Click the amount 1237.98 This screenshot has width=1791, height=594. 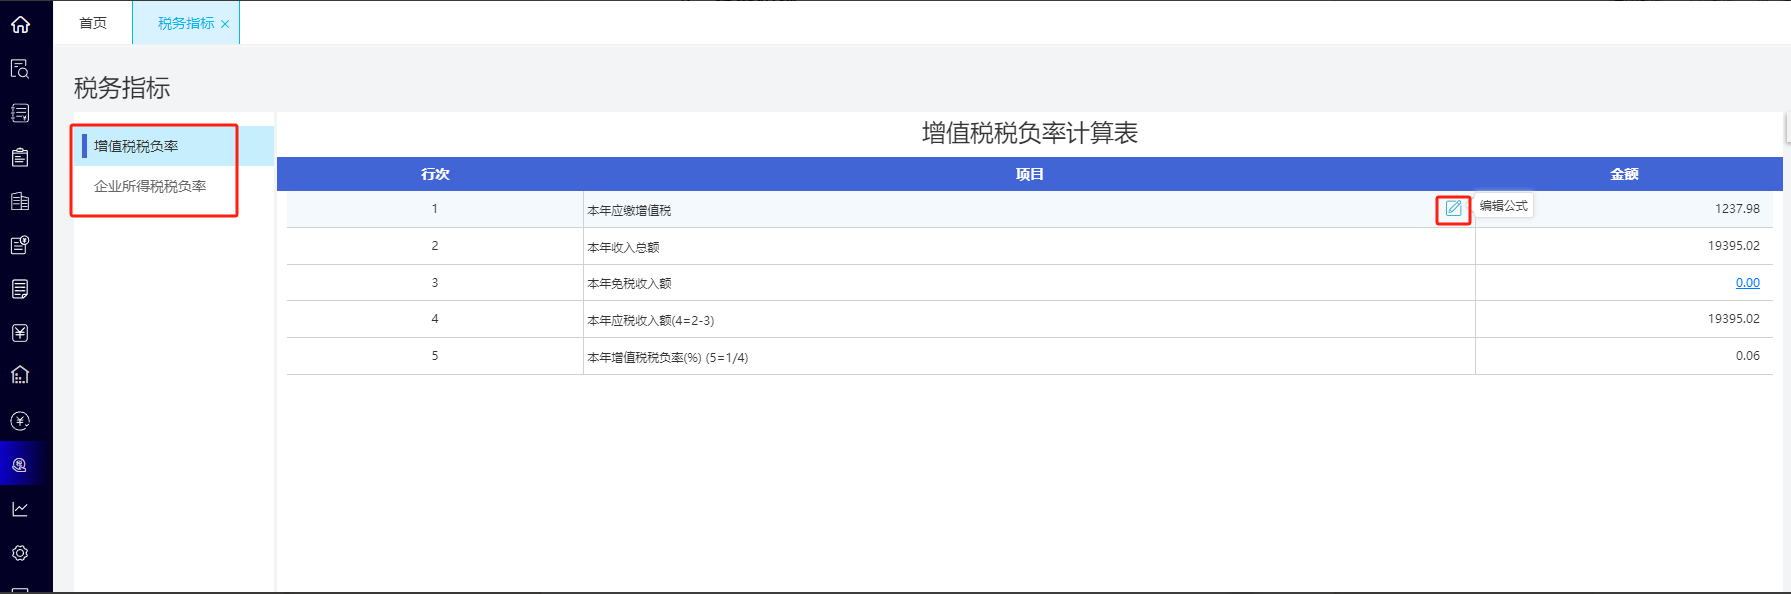tap(1737, 209)
